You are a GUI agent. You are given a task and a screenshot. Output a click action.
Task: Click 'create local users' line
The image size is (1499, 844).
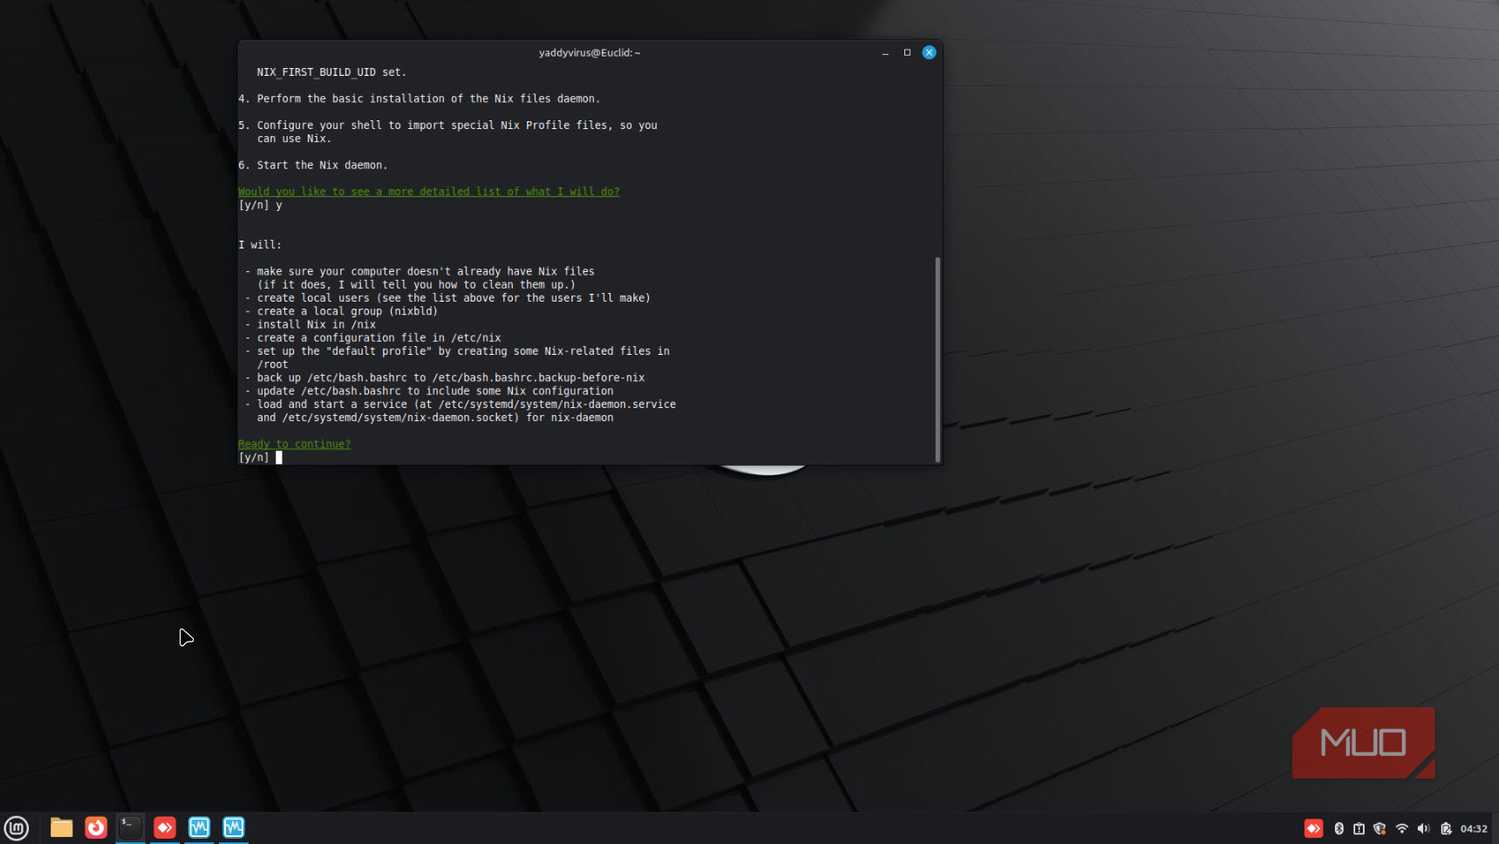click(x=448, y=298)
